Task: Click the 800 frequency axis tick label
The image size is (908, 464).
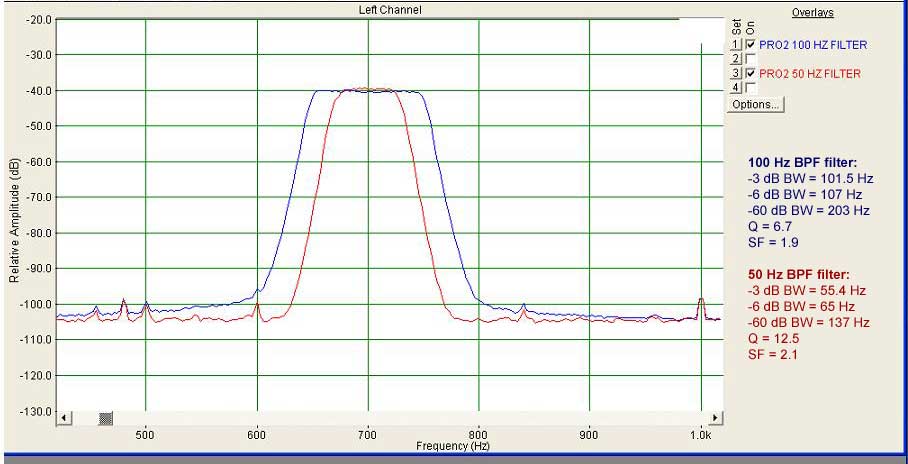Action: pyautogui.click(x=478, y=434)
